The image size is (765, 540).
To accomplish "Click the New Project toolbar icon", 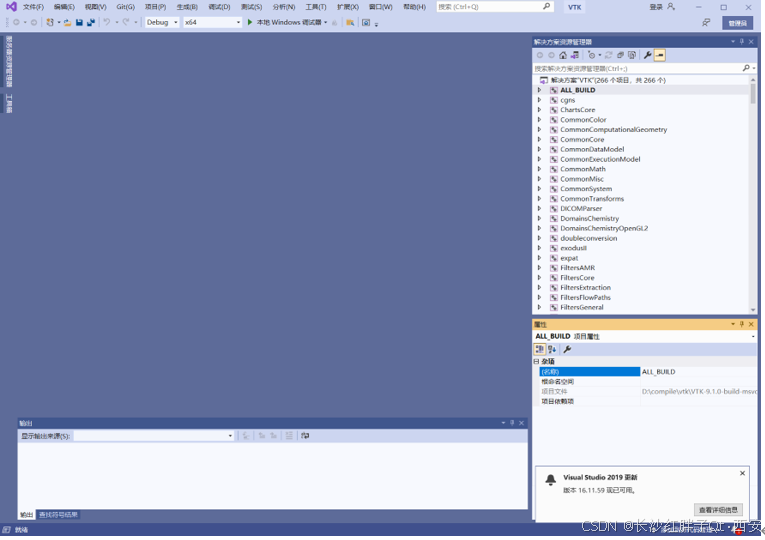I will point(50,22).
